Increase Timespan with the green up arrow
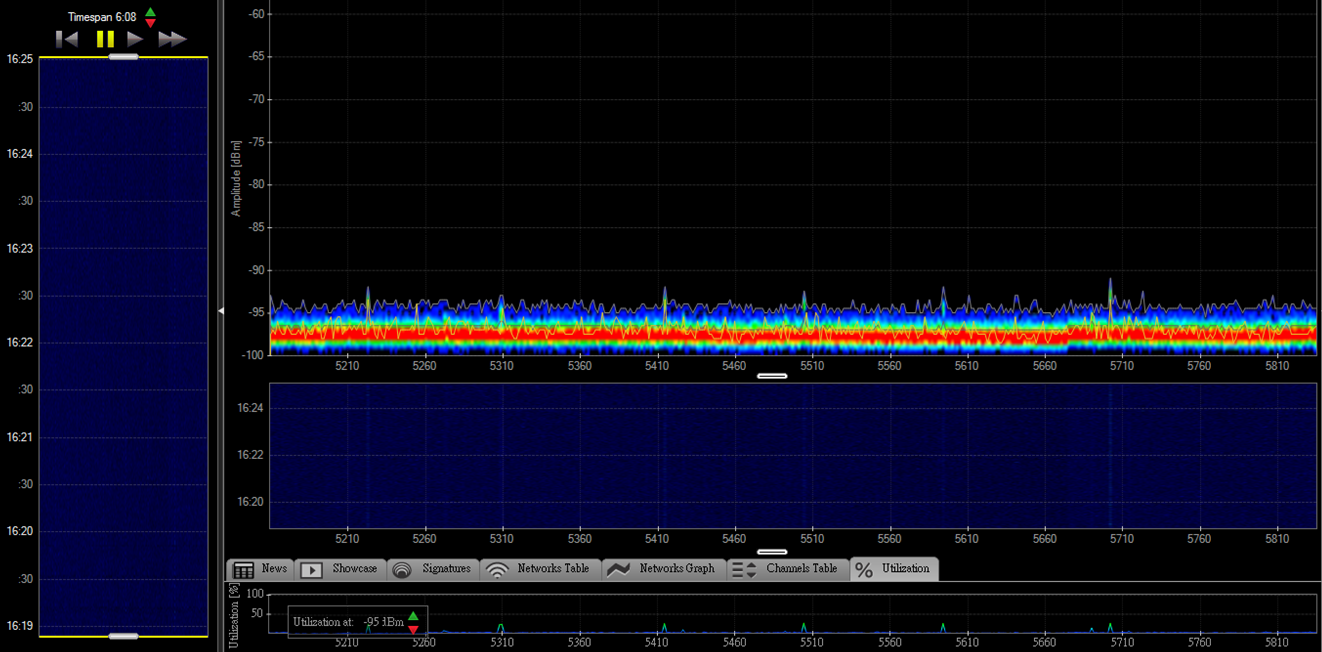This screenshot has width=1322, height=652. 150,12
